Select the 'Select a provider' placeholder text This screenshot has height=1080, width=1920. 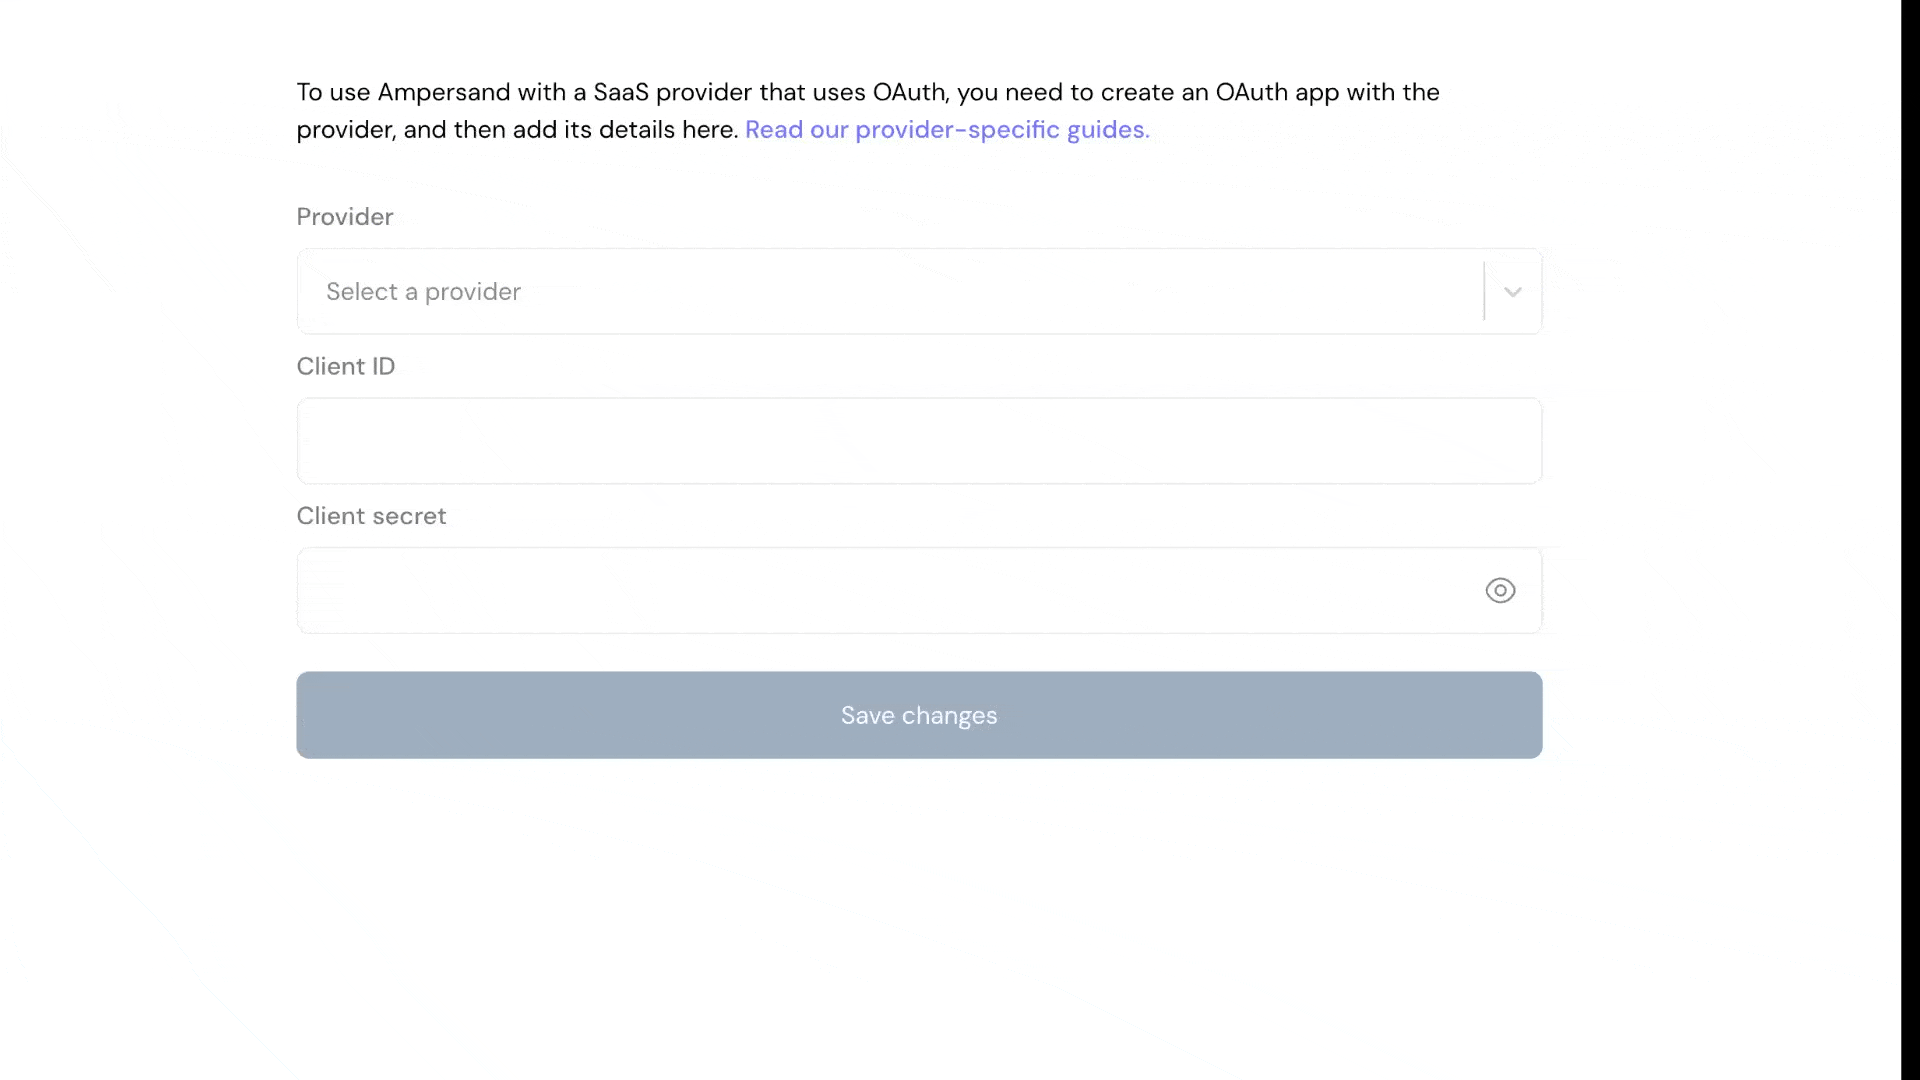point(423,292)
